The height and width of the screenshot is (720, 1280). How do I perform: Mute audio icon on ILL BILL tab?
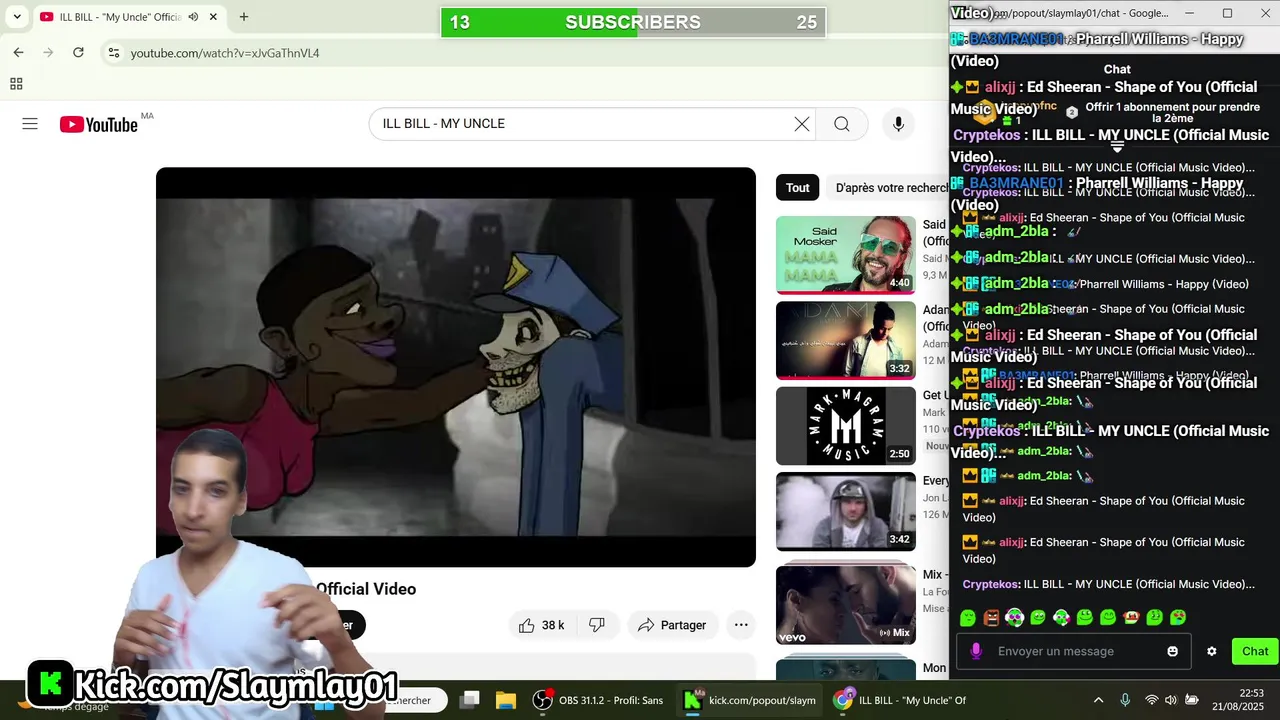point(193,17)
